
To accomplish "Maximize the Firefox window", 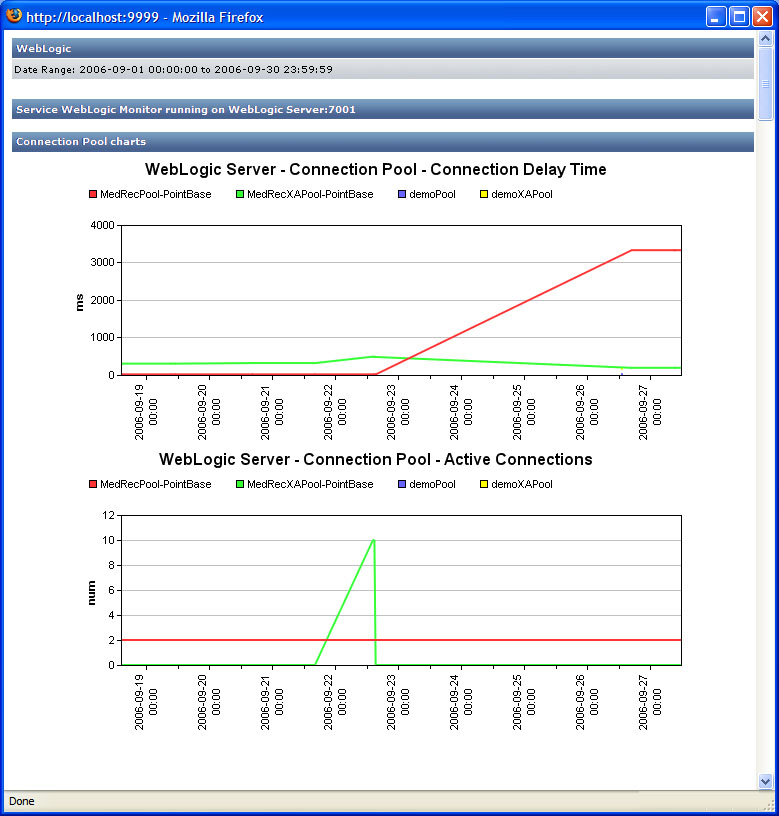I will (x=739, y=17).
